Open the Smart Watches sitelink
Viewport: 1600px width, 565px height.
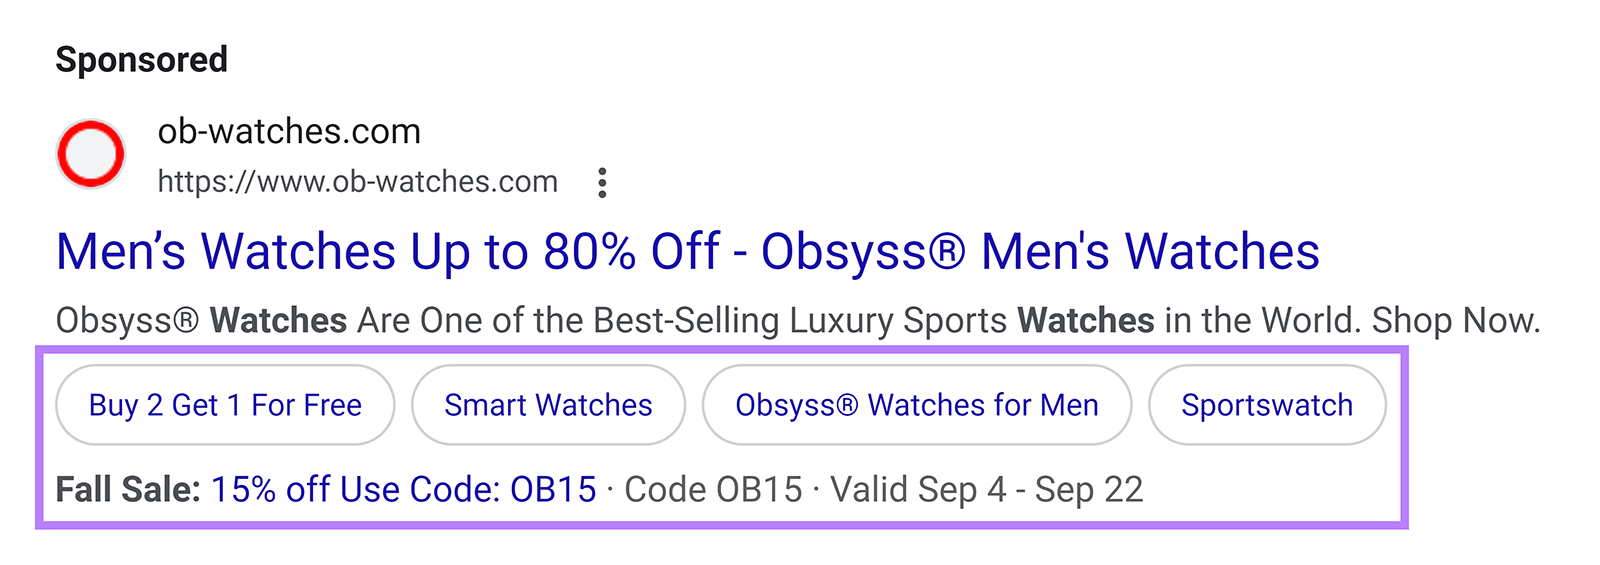click(548, 405)
